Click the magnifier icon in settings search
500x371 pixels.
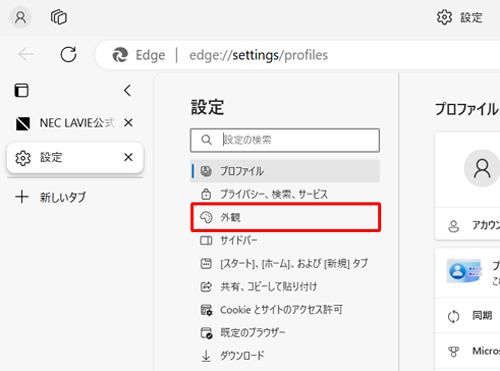pos(206,140)
